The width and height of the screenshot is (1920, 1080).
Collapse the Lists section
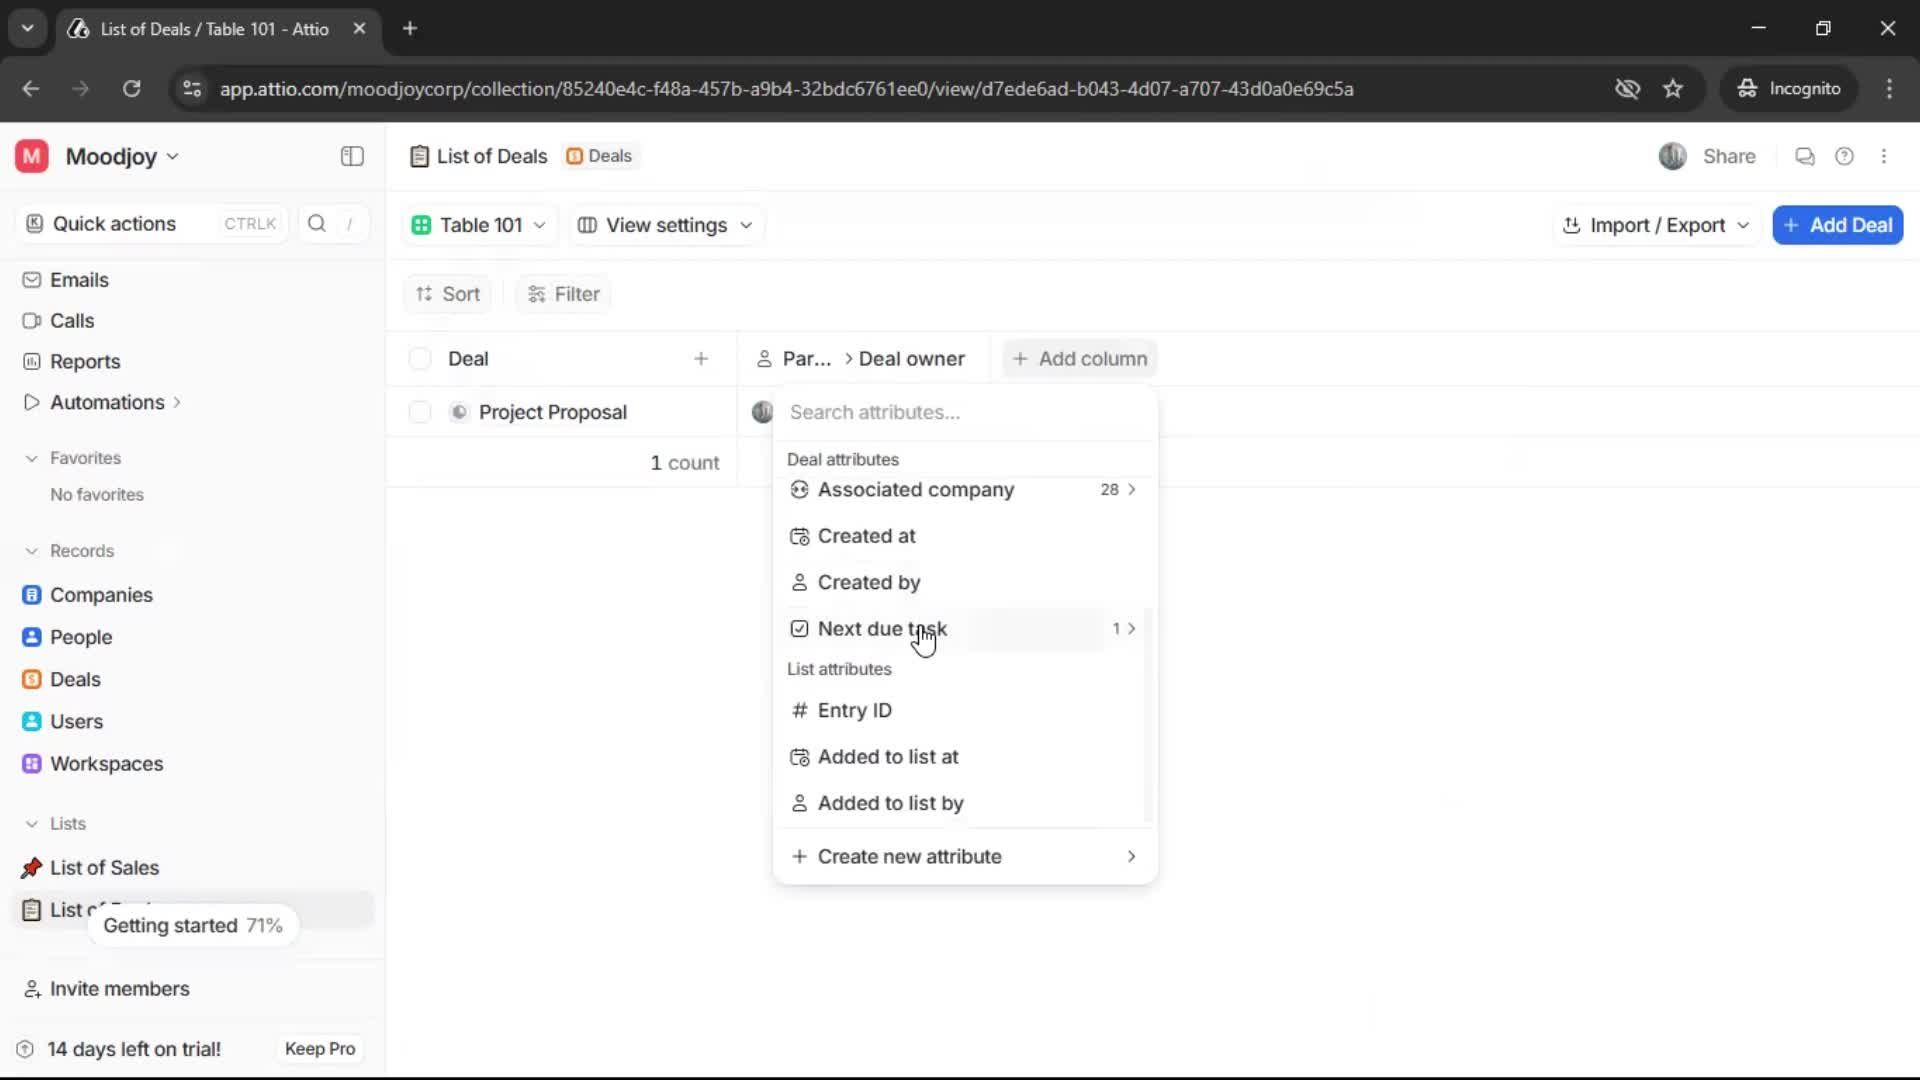point(33,823)
